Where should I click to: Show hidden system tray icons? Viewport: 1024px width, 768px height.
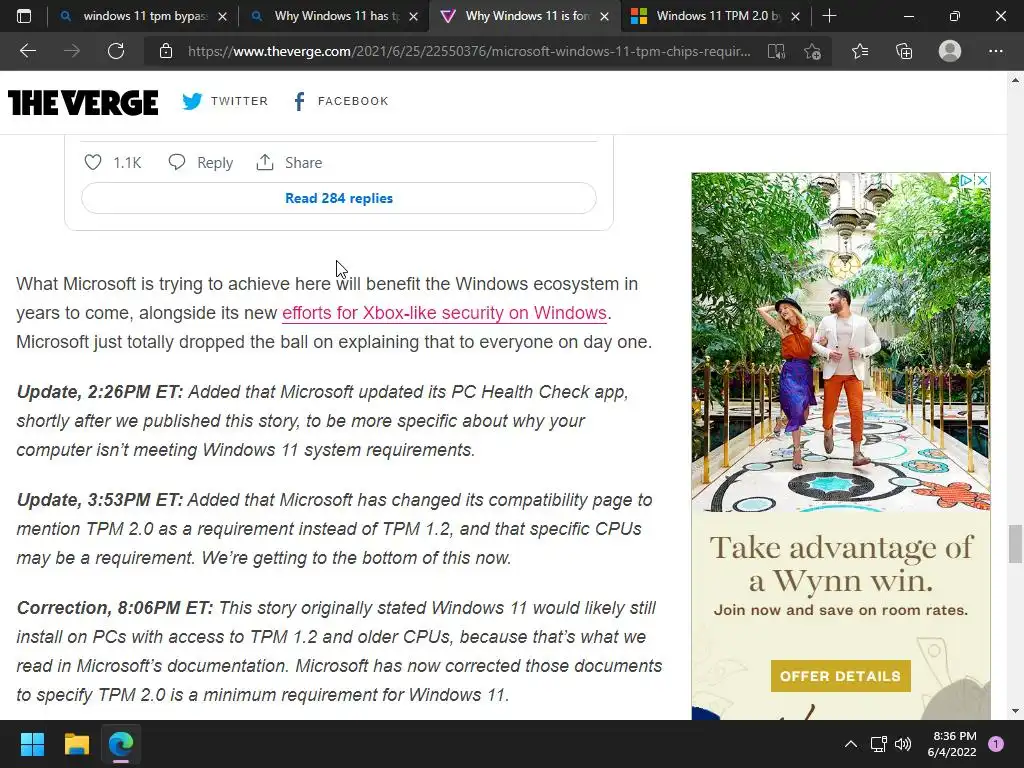tap(851, 744)
